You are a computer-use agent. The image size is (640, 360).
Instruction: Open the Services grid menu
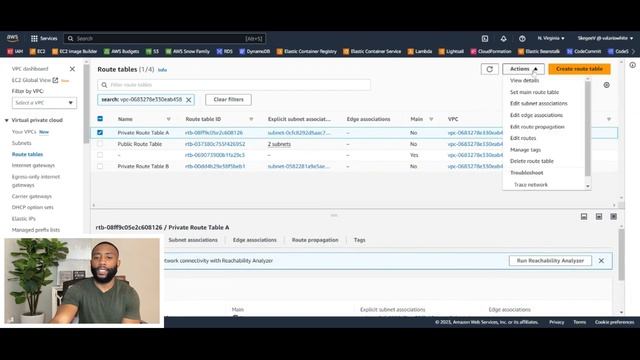tap(44, 38)
